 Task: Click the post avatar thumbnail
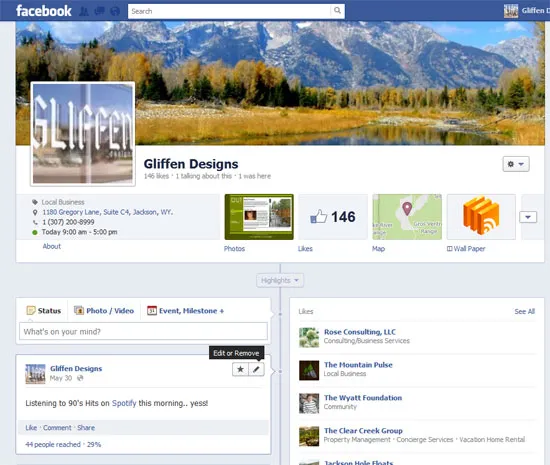(x=35, y=374)
